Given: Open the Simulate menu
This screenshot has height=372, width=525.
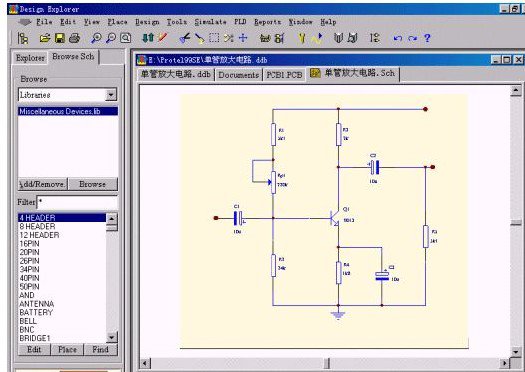Looking at the screenshot, I should 211,22.
